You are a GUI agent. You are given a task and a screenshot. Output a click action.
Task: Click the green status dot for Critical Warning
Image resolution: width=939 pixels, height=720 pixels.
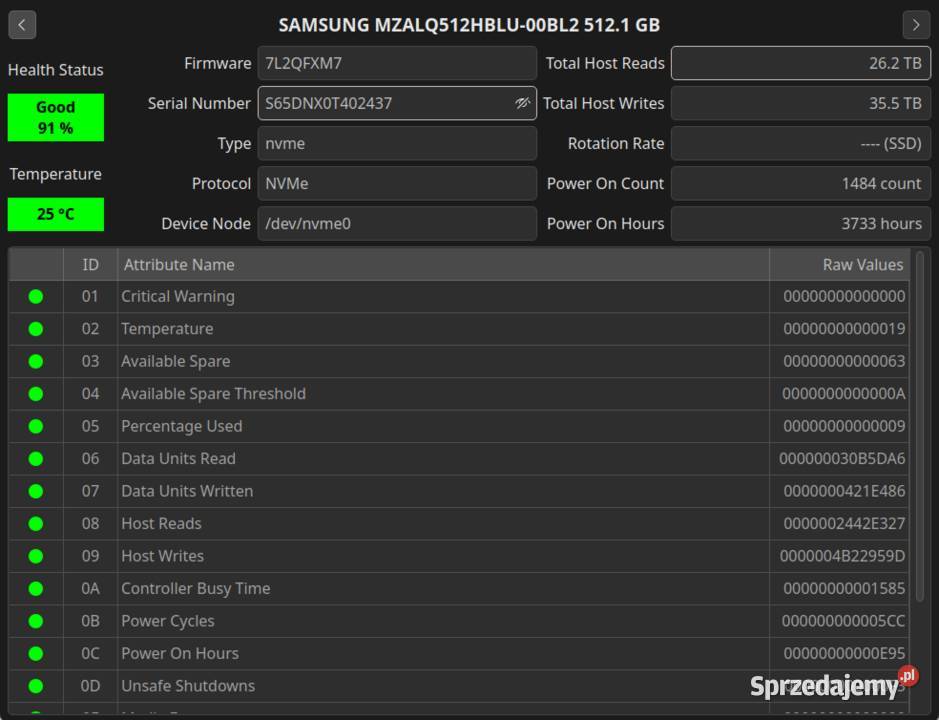pyautogui.click(x=36, y=297)
